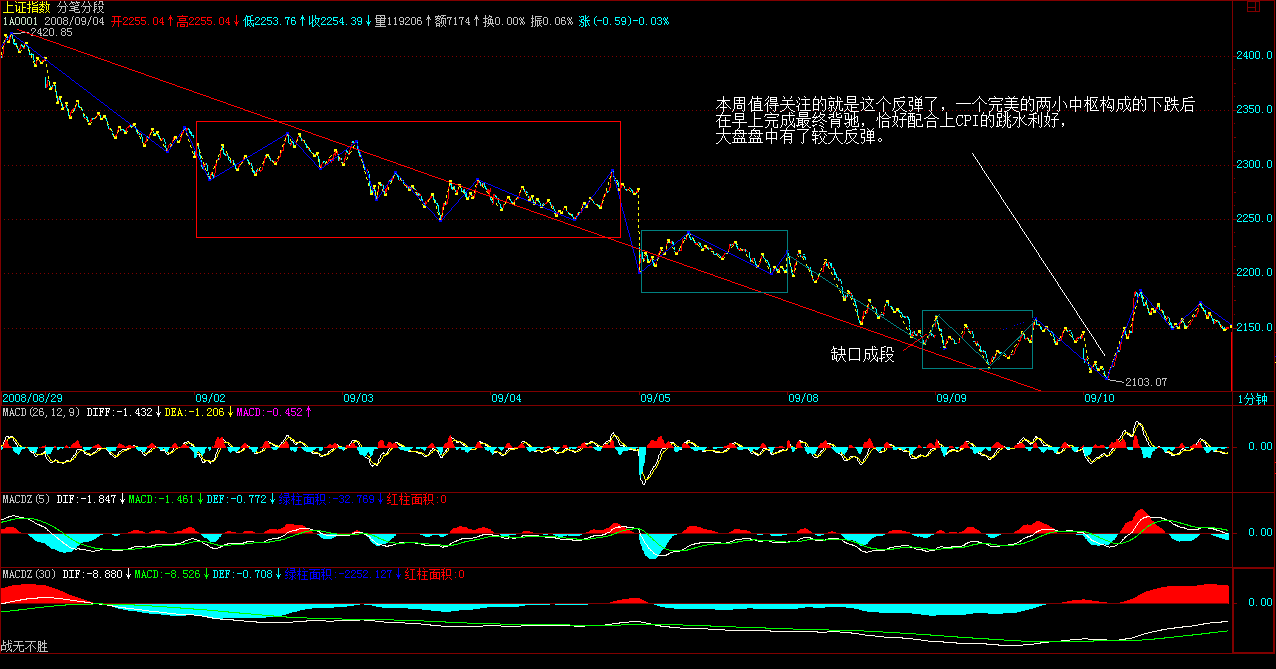Image resolution: width=1276 pixels, height=669 pixels.
Task: Click the 2103.07 low price label
Action: click(1145, 382)
